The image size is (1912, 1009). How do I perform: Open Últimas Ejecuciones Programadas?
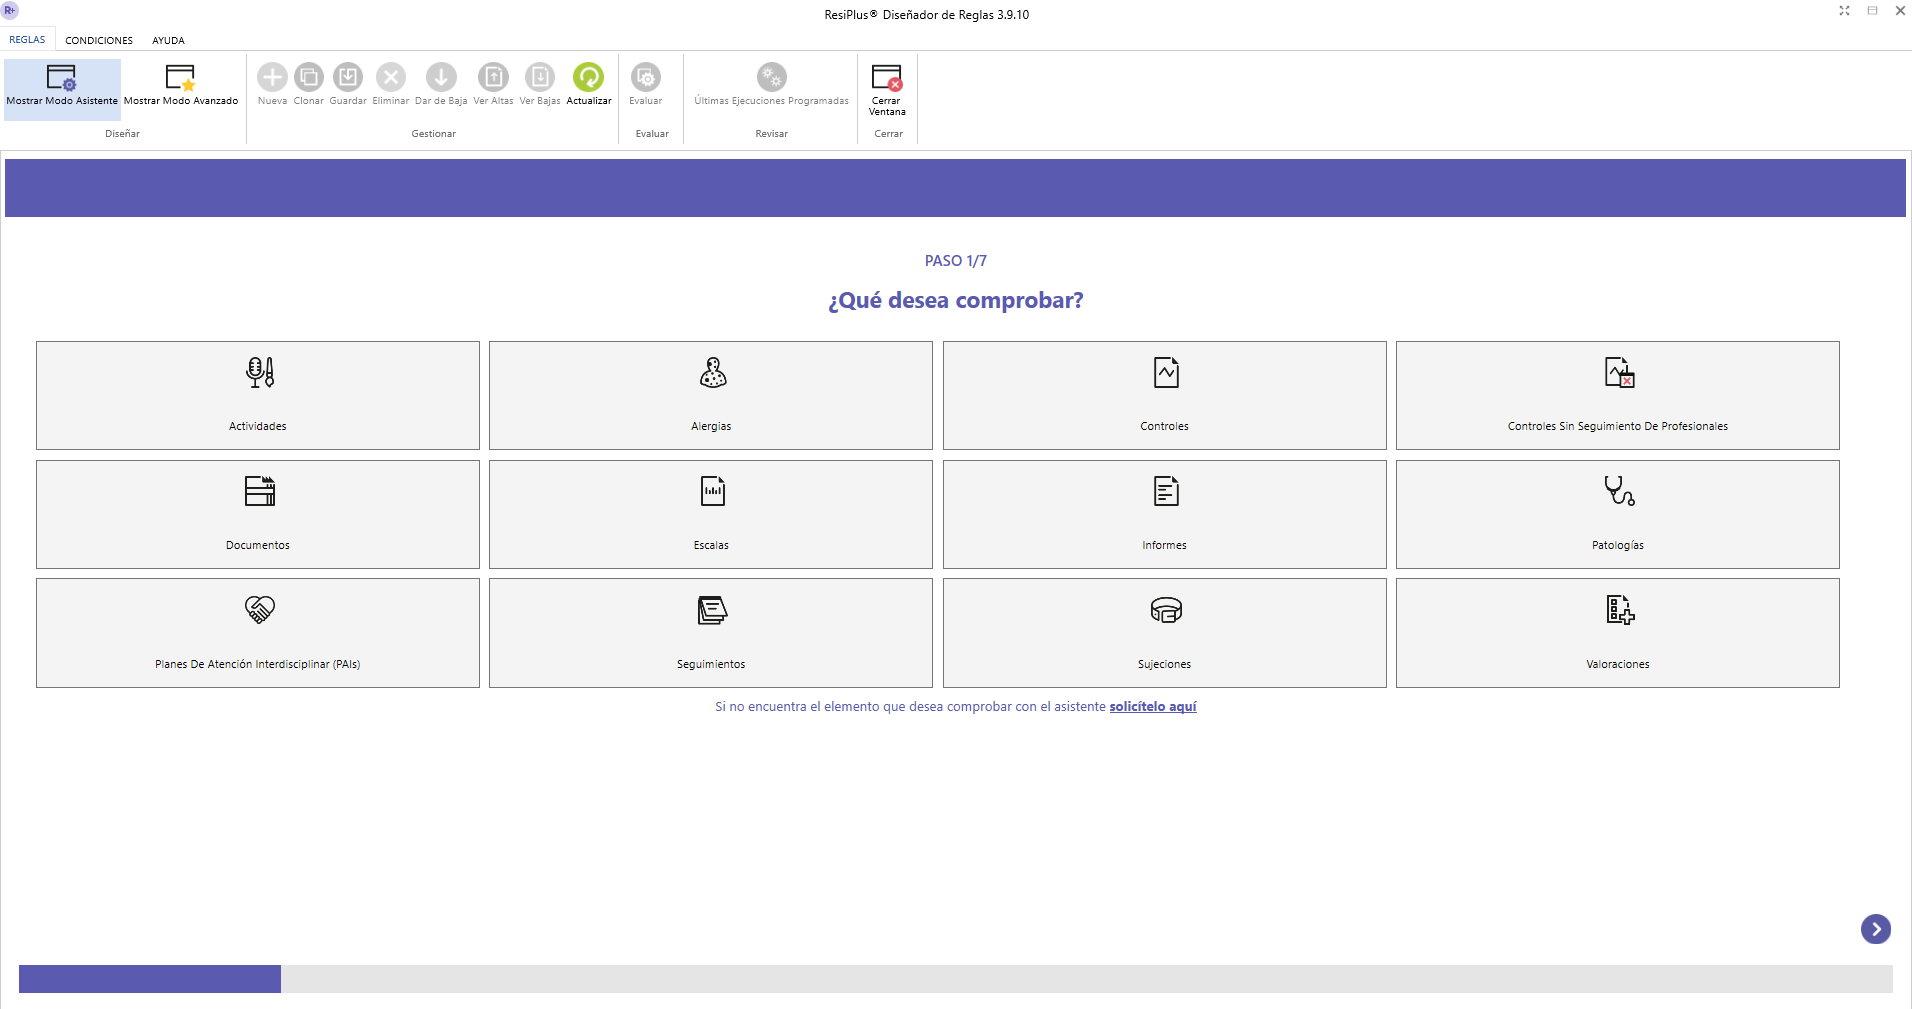tap(771, 85)
